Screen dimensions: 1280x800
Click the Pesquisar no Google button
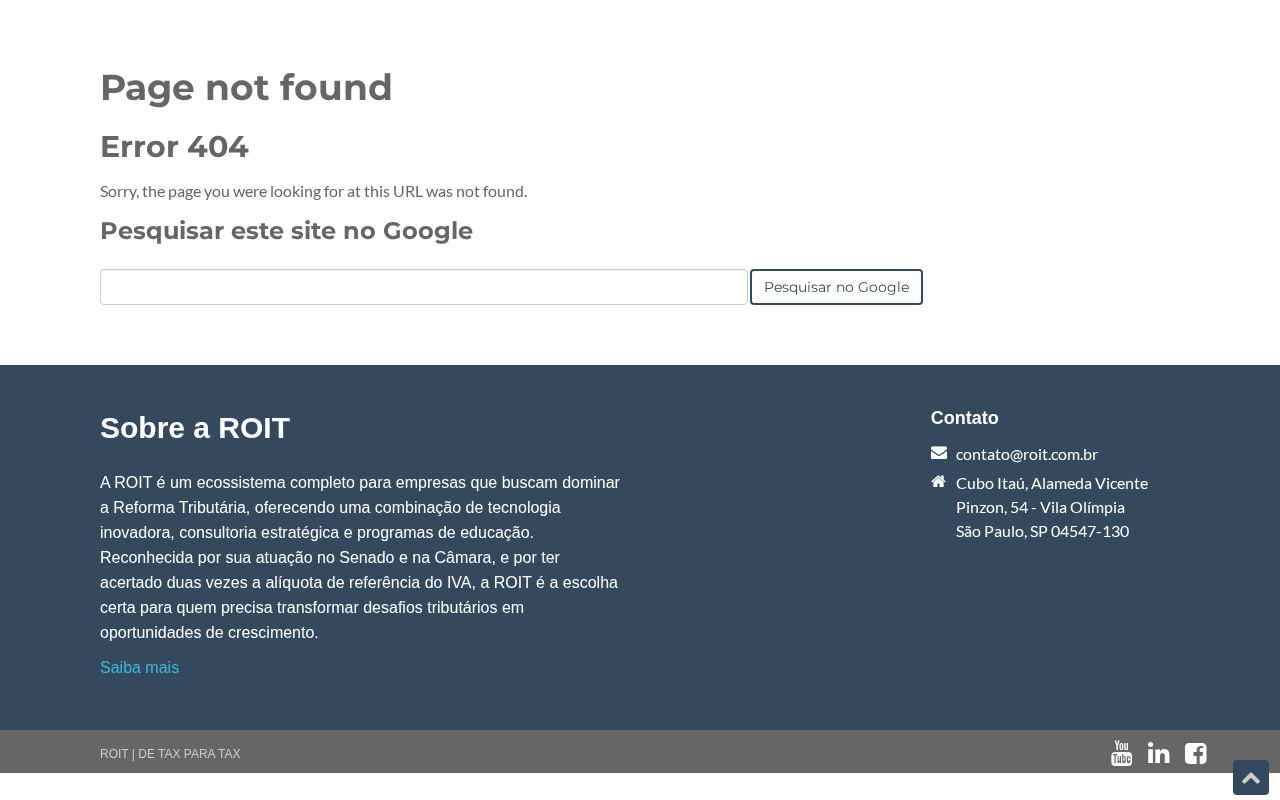836,287
